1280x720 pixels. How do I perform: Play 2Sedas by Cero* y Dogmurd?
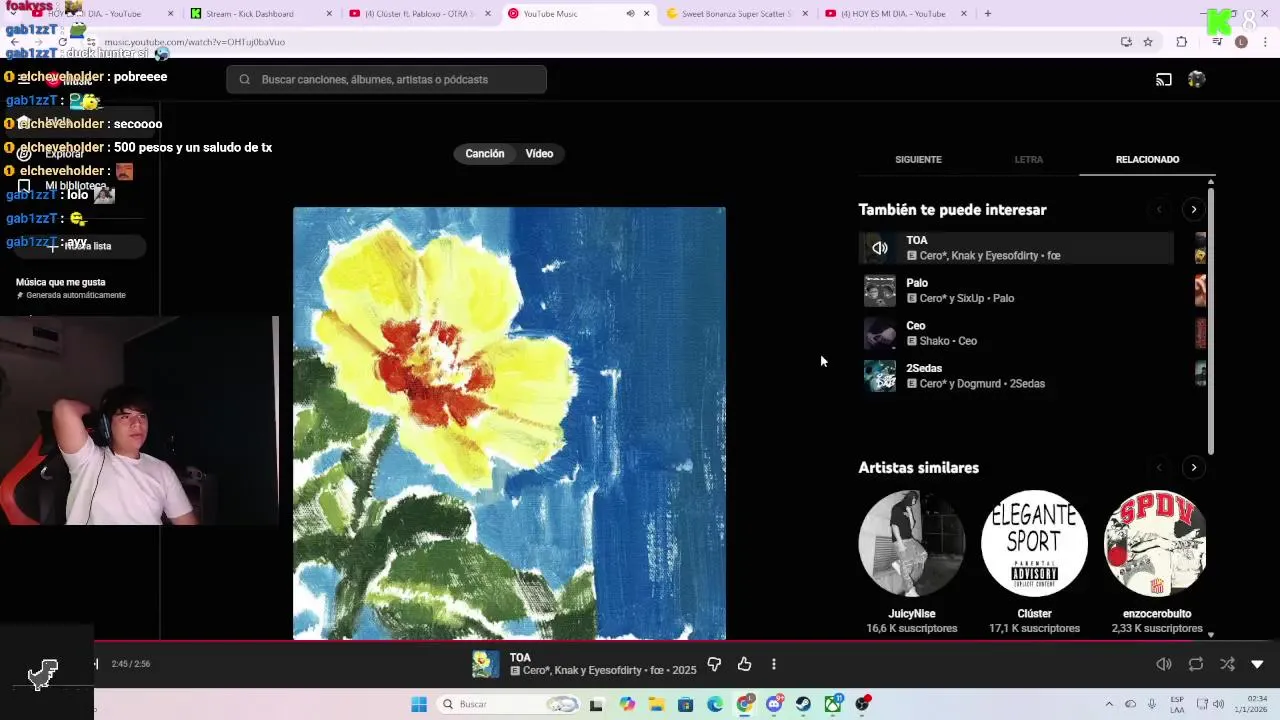(1016, 376)
